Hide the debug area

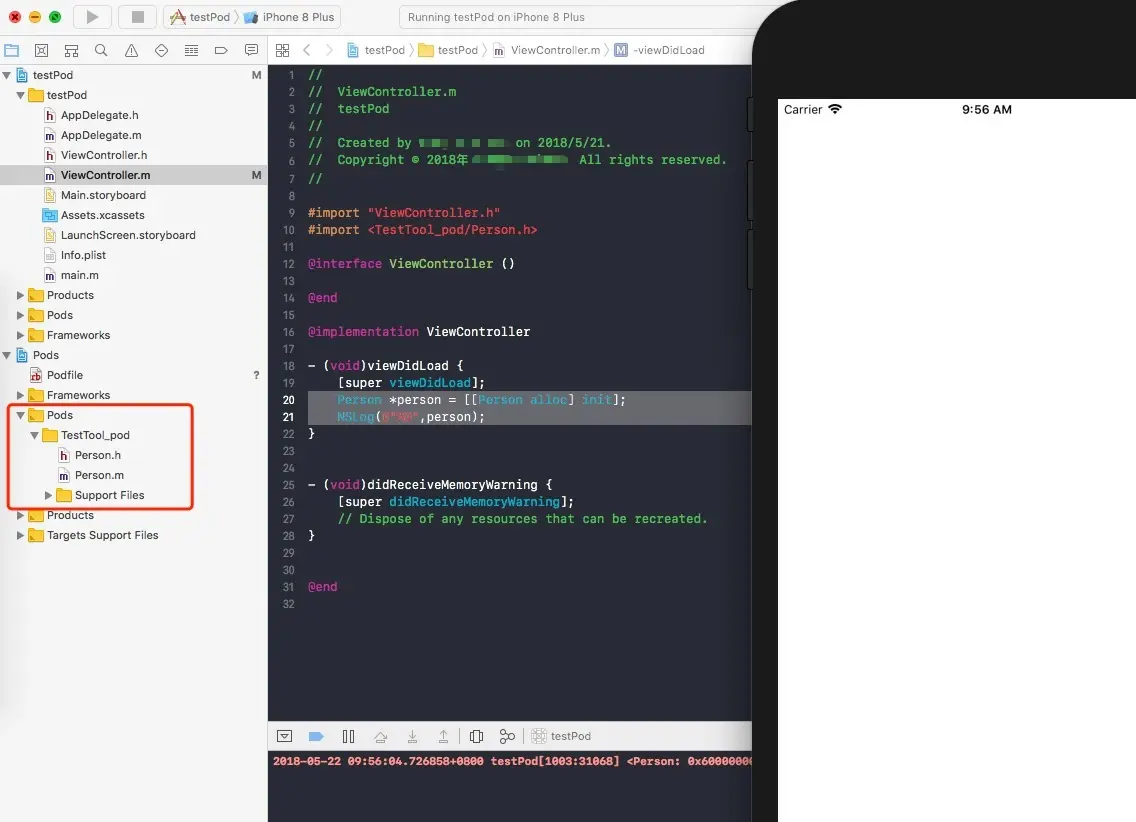(x=285, y=736)
